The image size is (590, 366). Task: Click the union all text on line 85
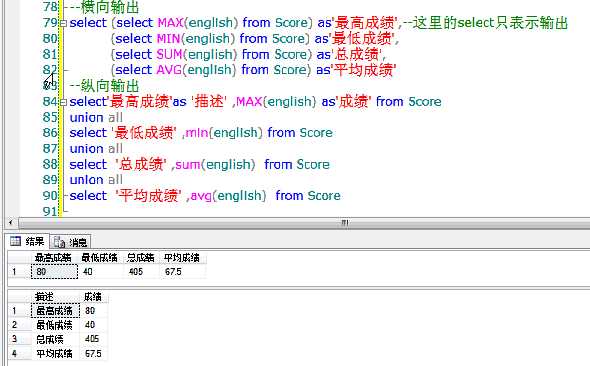point(96,117)
